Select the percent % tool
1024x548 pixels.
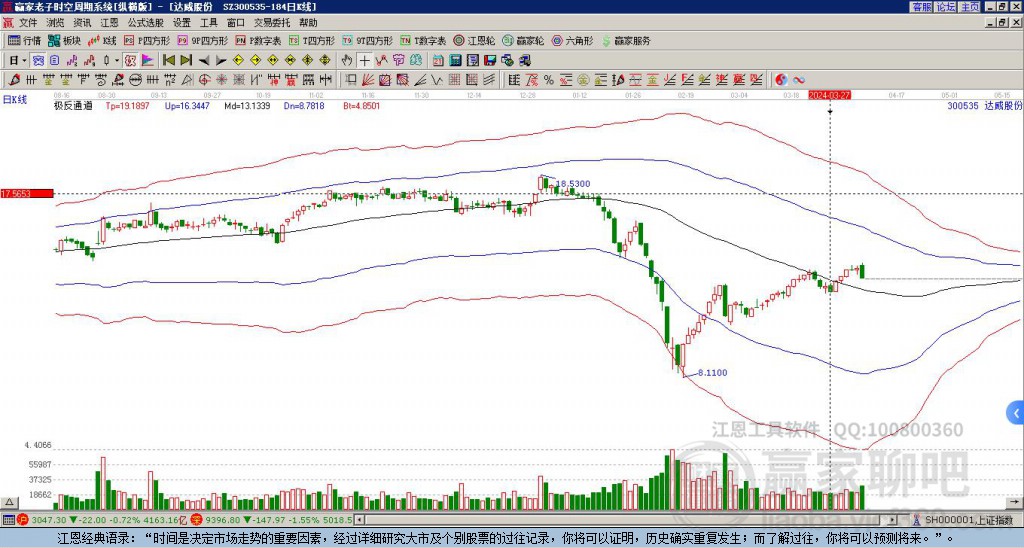tap(549, 80)
